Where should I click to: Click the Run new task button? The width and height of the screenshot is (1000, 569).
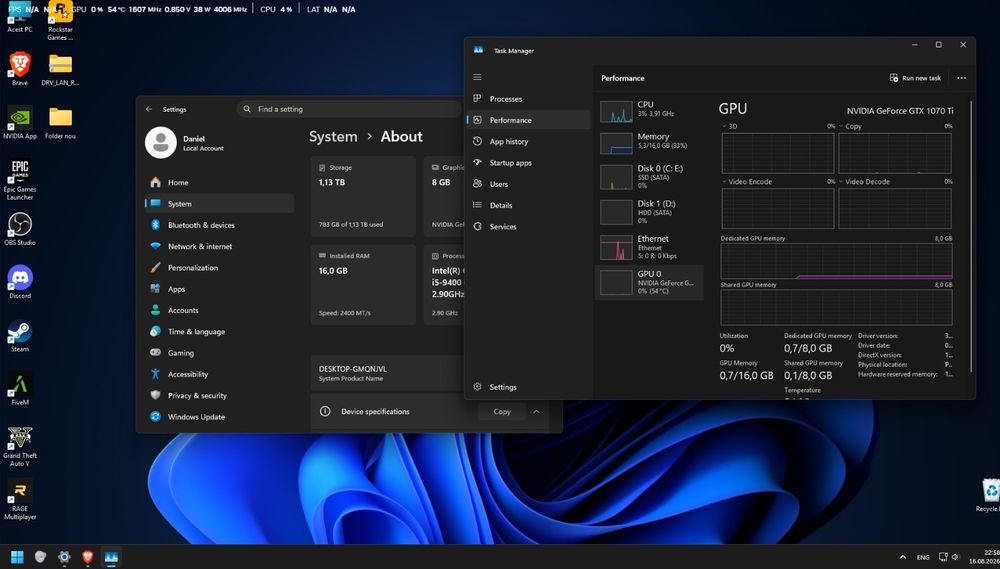point(915,78)
